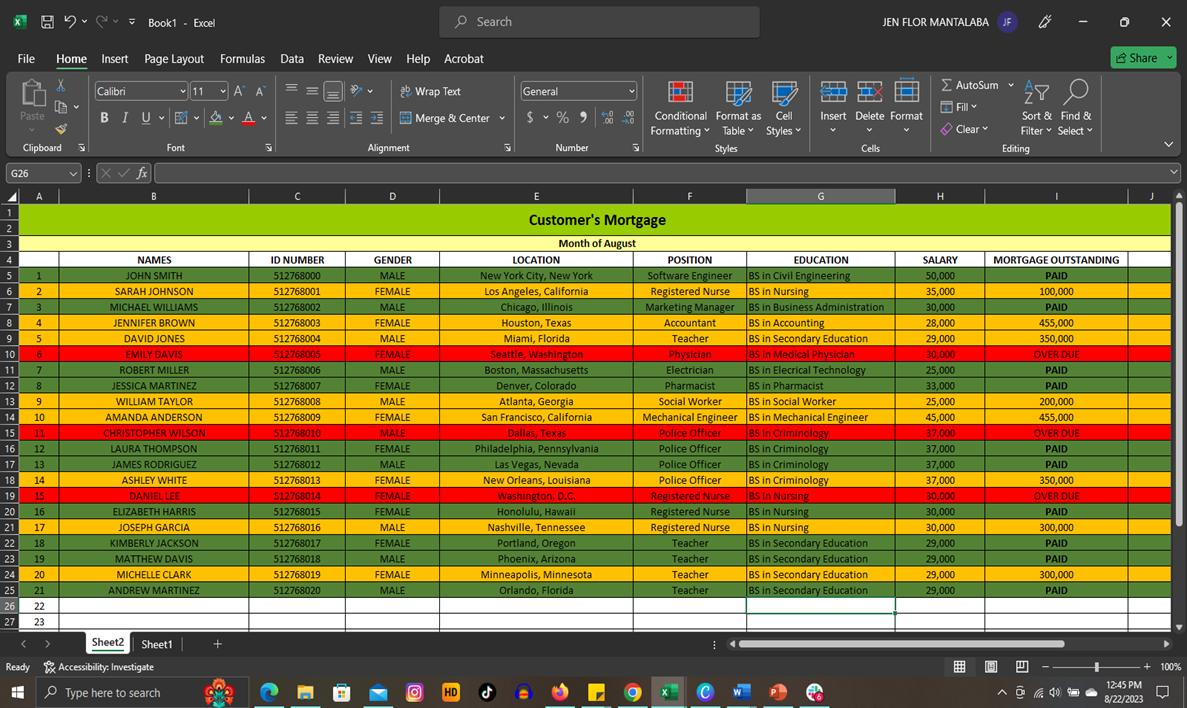Click the zoom slider in status bar
Image resolution: width=1187 pixels, height=708 pixels.
pyautogui.click(x=1096, y=667)
